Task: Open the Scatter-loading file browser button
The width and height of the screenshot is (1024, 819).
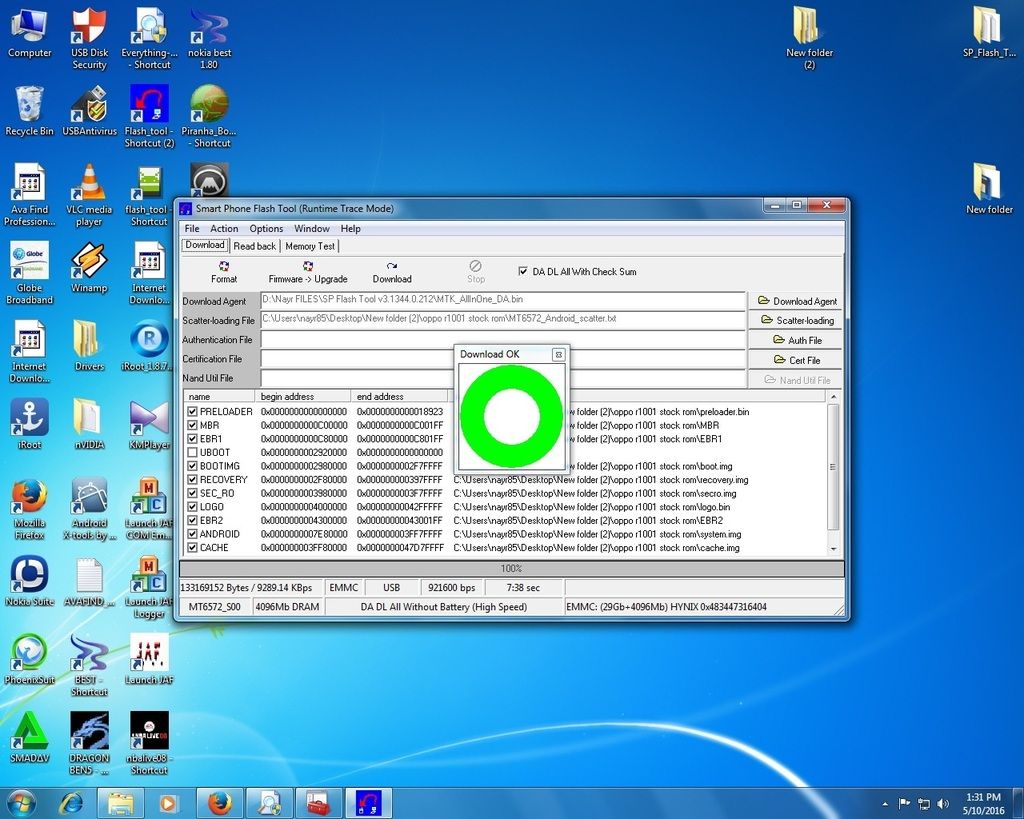Action: tap(796, 320)
